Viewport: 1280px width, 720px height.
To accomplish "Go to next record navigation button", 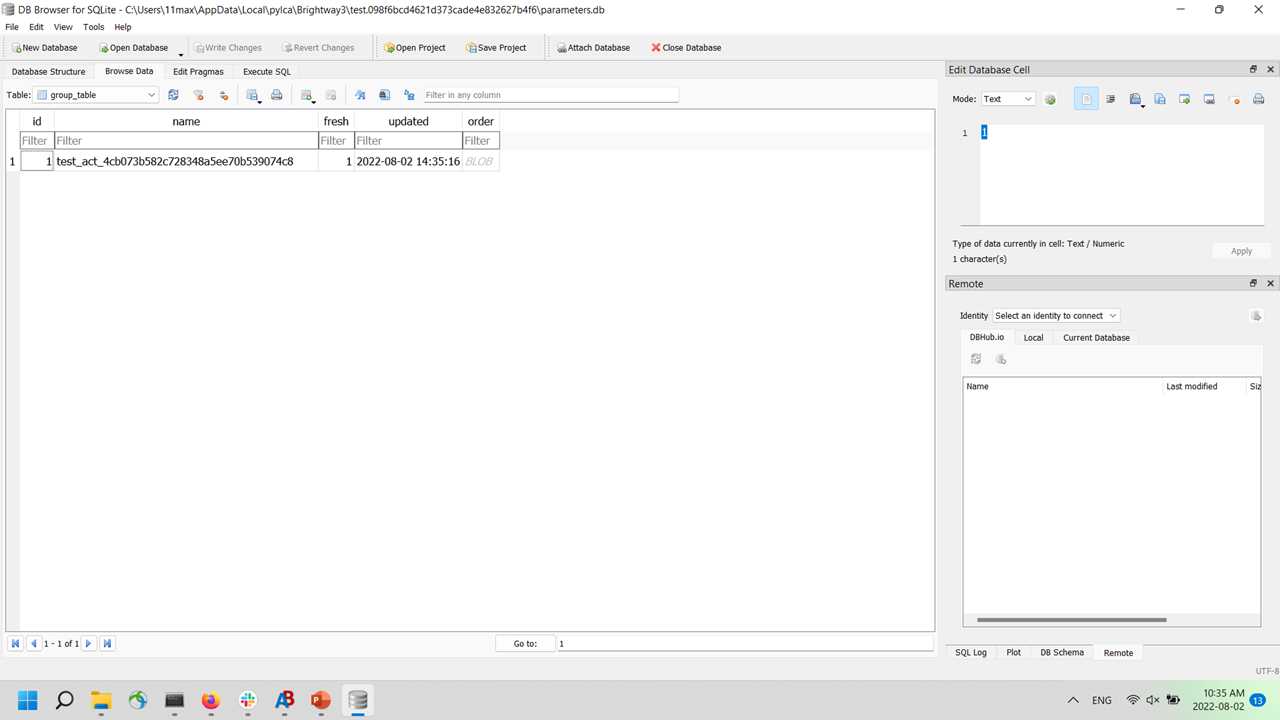I will (x=89, y=644).
